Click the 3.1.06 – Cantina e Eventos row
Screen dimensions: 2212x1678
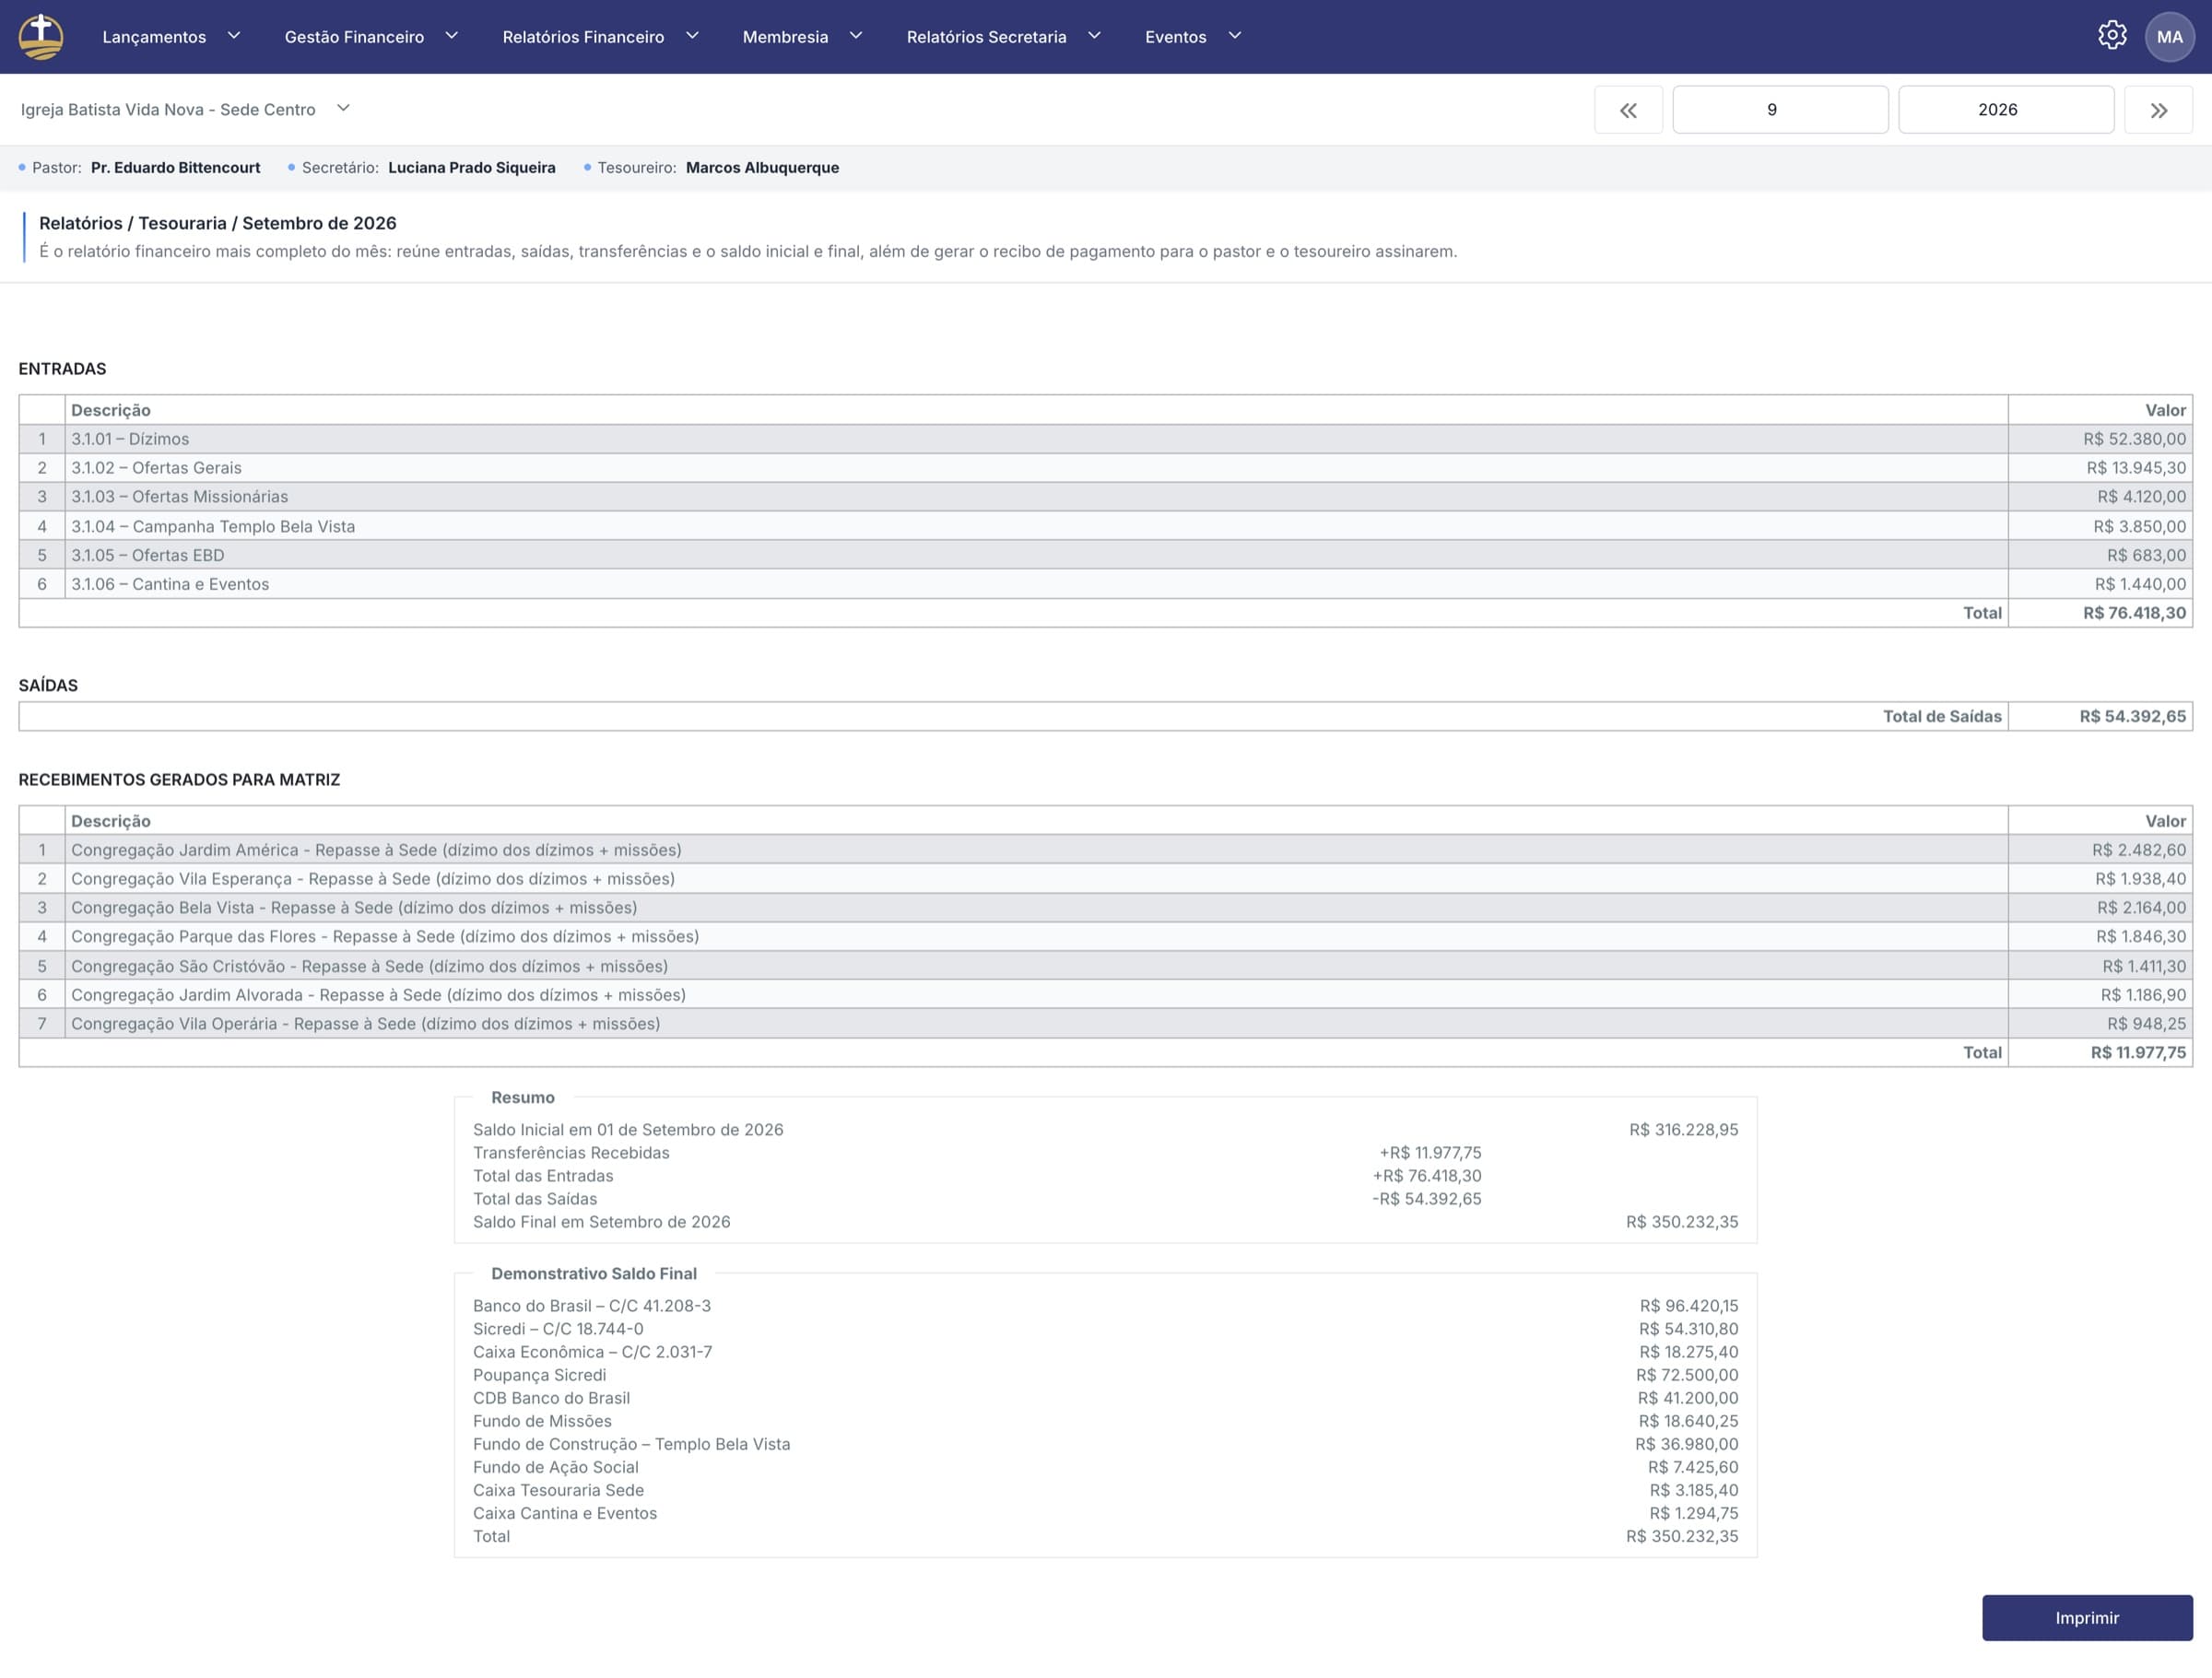click(1105, 584)
